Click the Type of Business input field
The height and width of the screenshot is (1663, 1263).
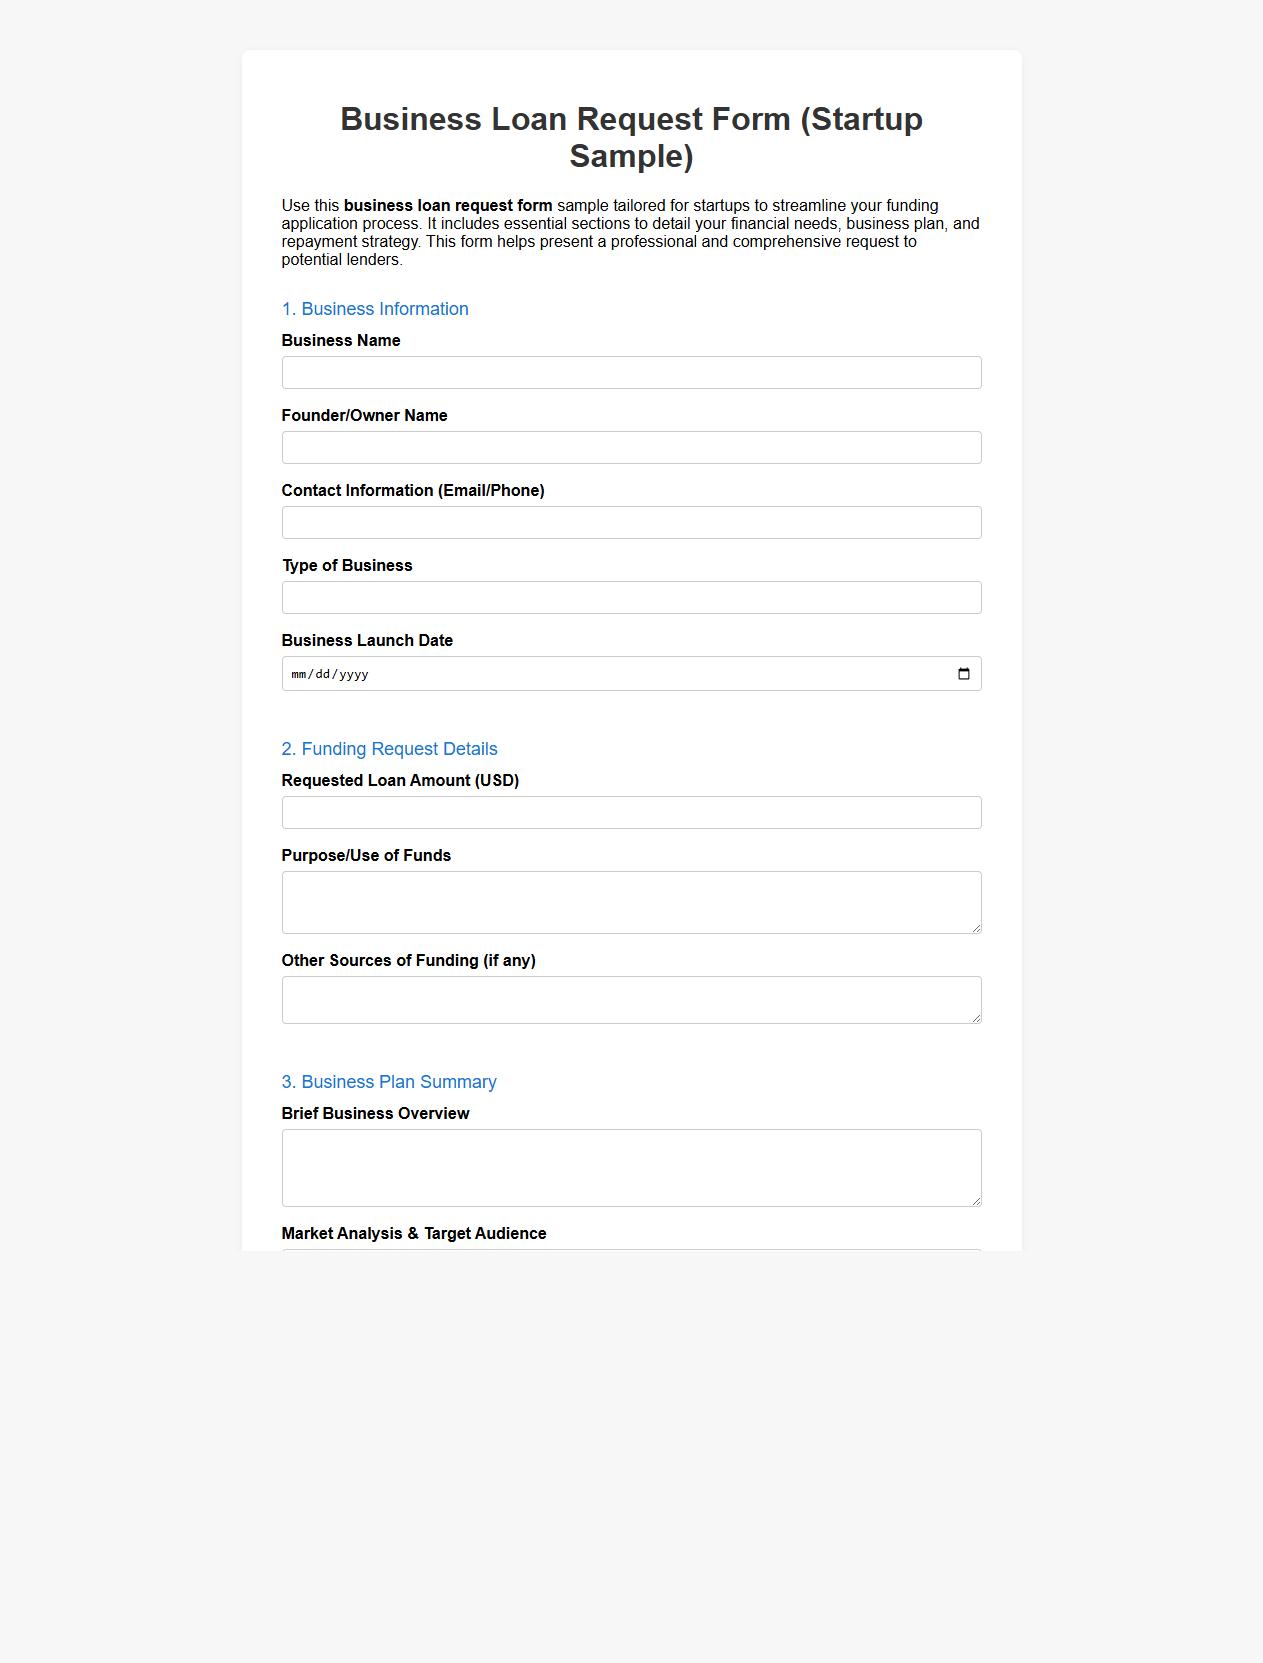631,597
